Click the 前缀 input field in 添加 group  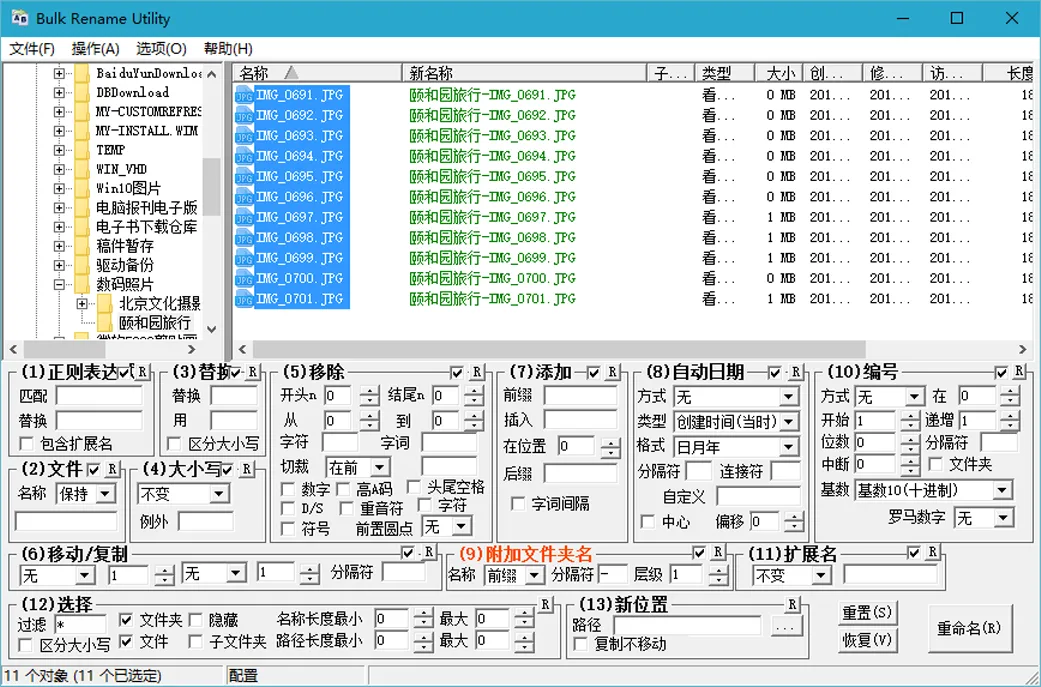(580, 396)
